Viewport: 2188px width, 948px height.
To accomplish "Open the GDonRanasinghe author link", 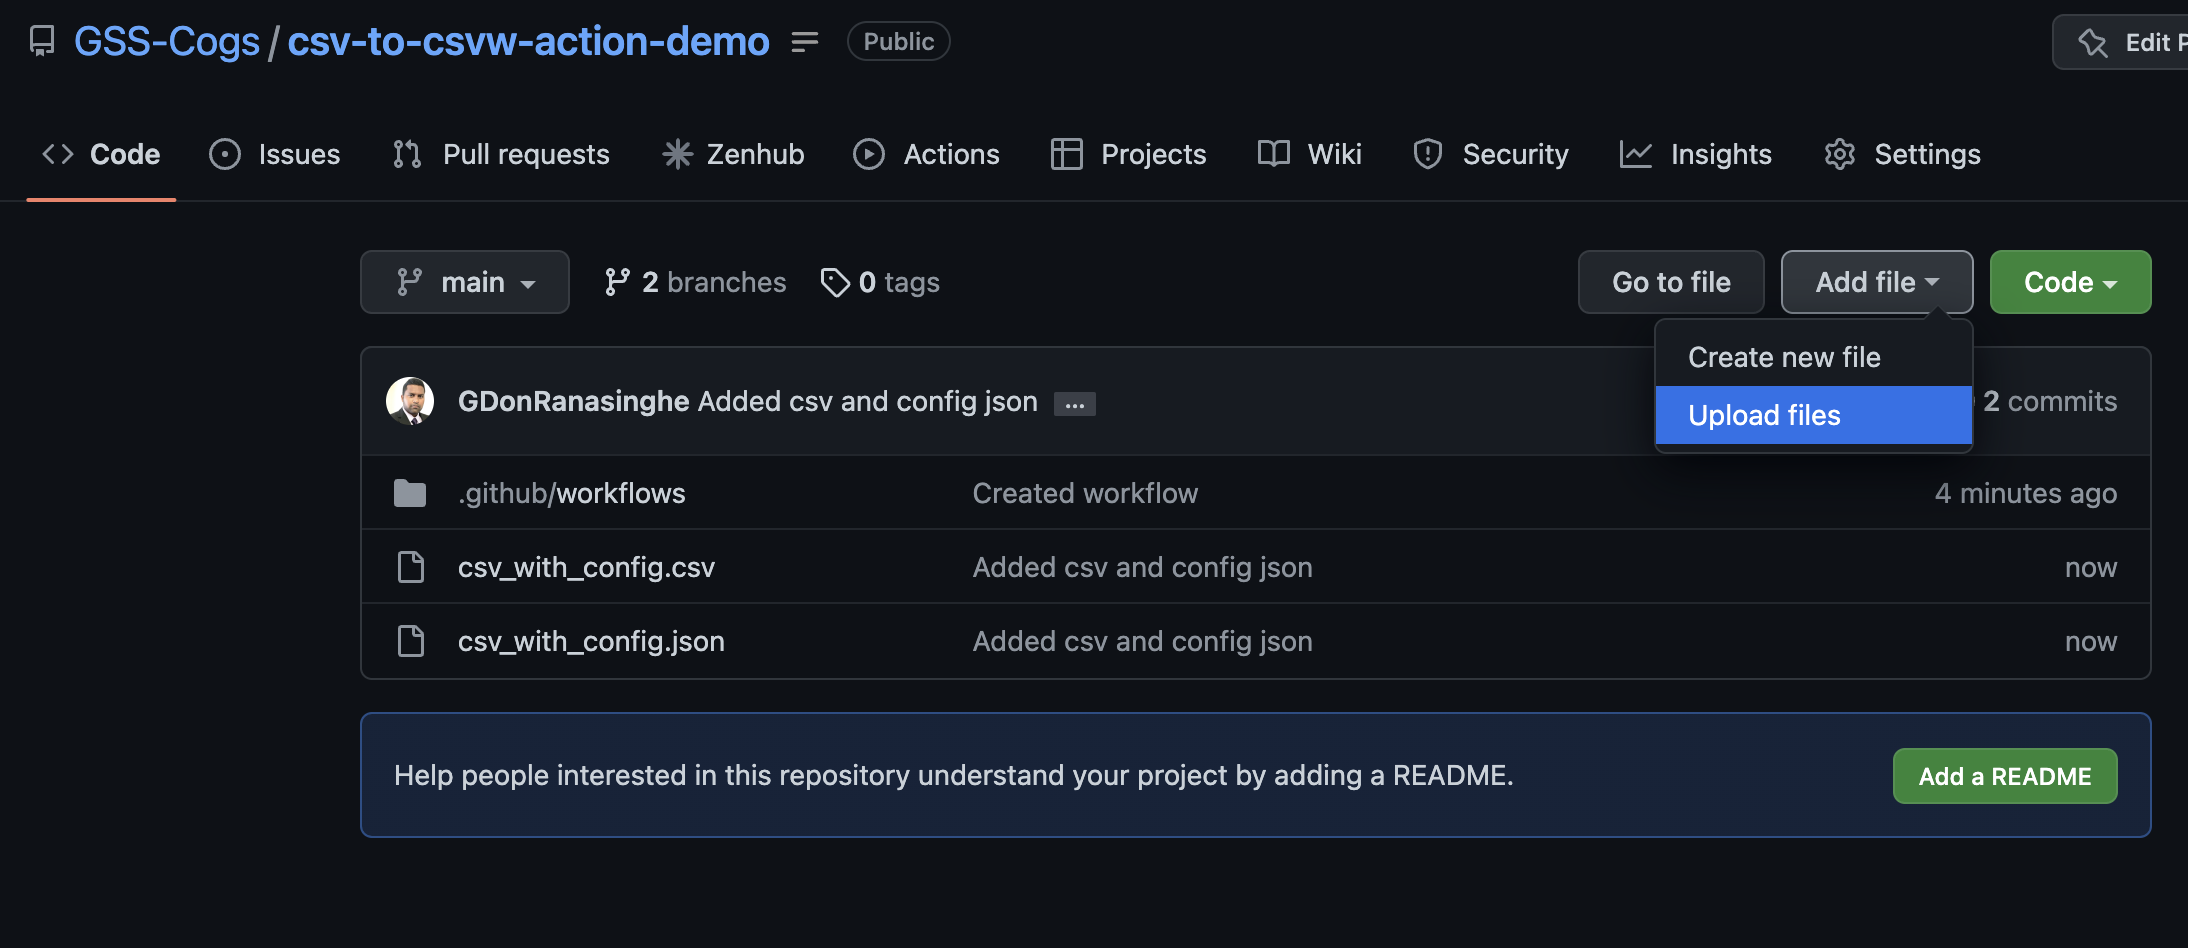I will click(574, 401).
